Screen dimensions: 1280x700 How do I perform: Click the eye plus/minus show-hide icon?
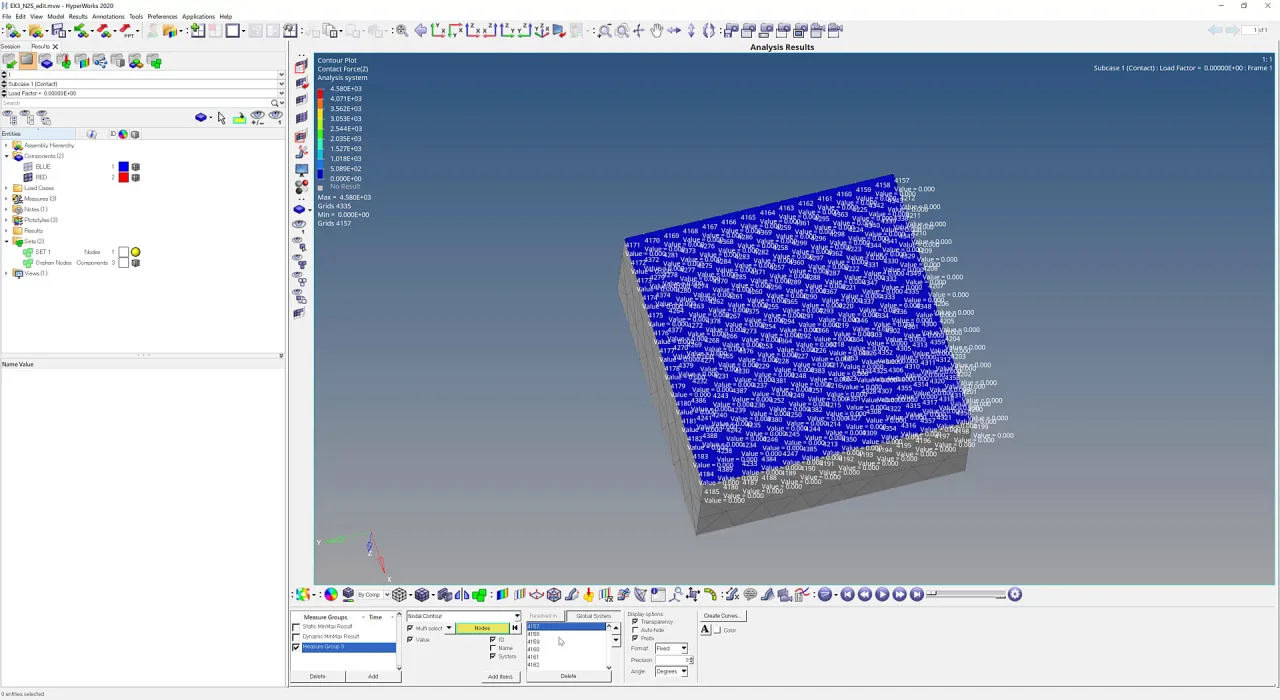[x=258, y=118]
